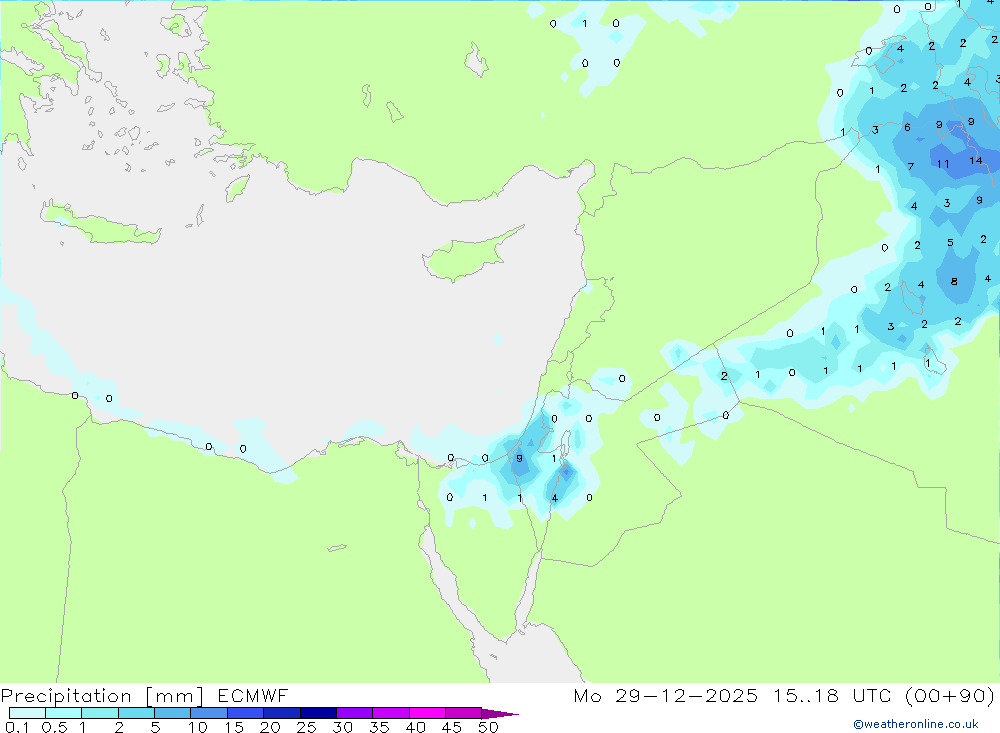Click the Precipitation [mm] ECMWF title
The image size is (1000, 733).
point(144,695)
